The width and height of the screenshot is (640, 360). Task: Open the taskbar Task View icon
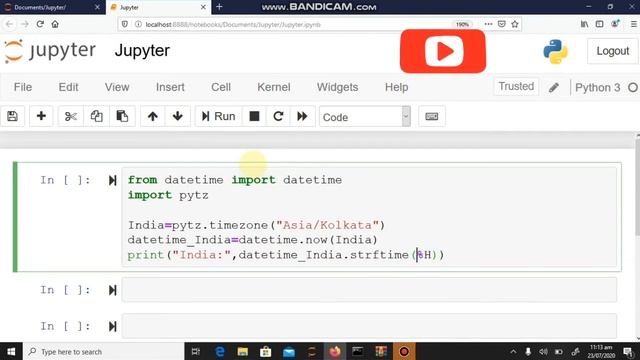click(x=196, y=351)
